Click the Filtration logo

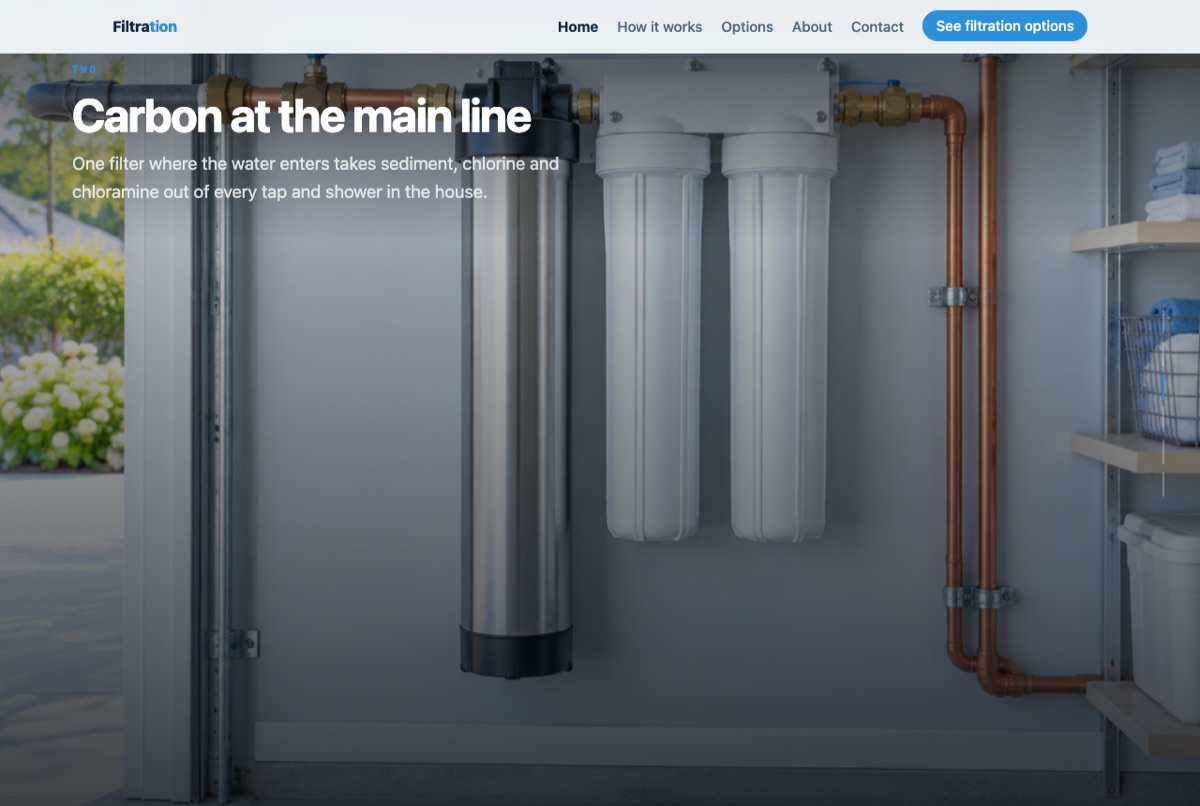(145, 27)
